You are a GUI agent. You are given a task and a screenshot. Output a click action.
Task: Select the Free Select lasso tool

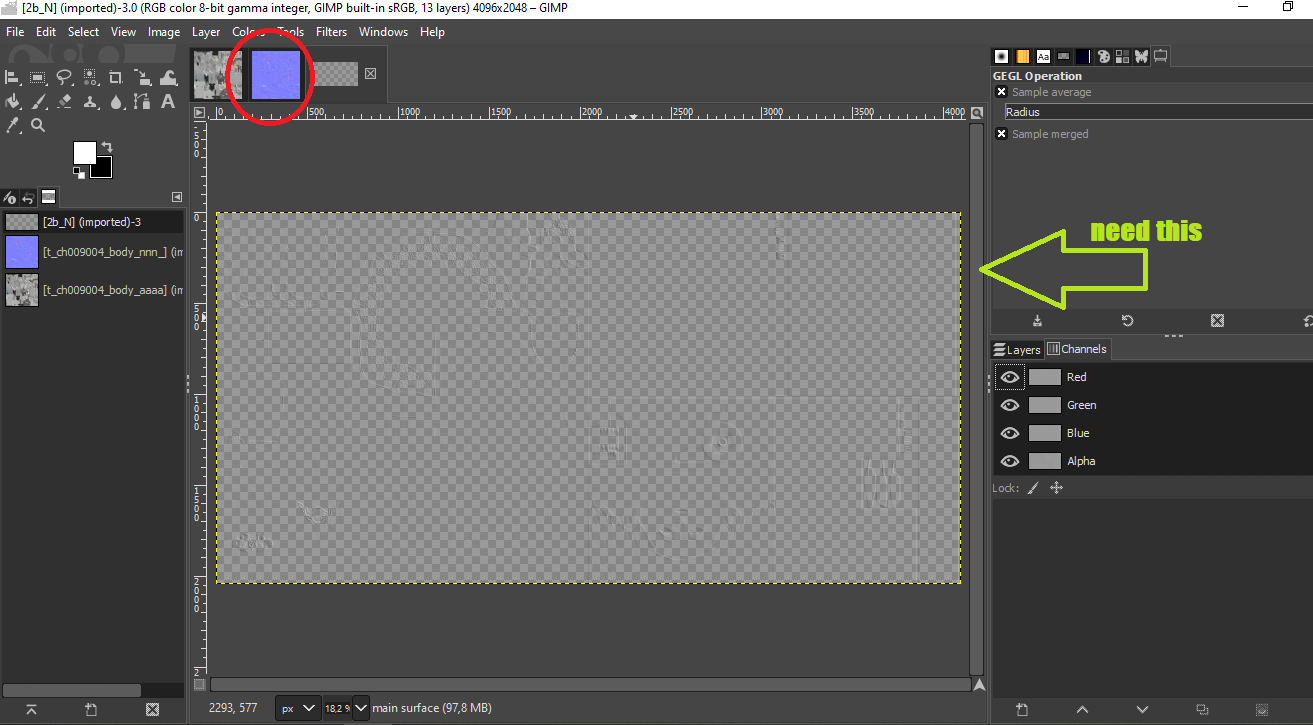(64, 77)
